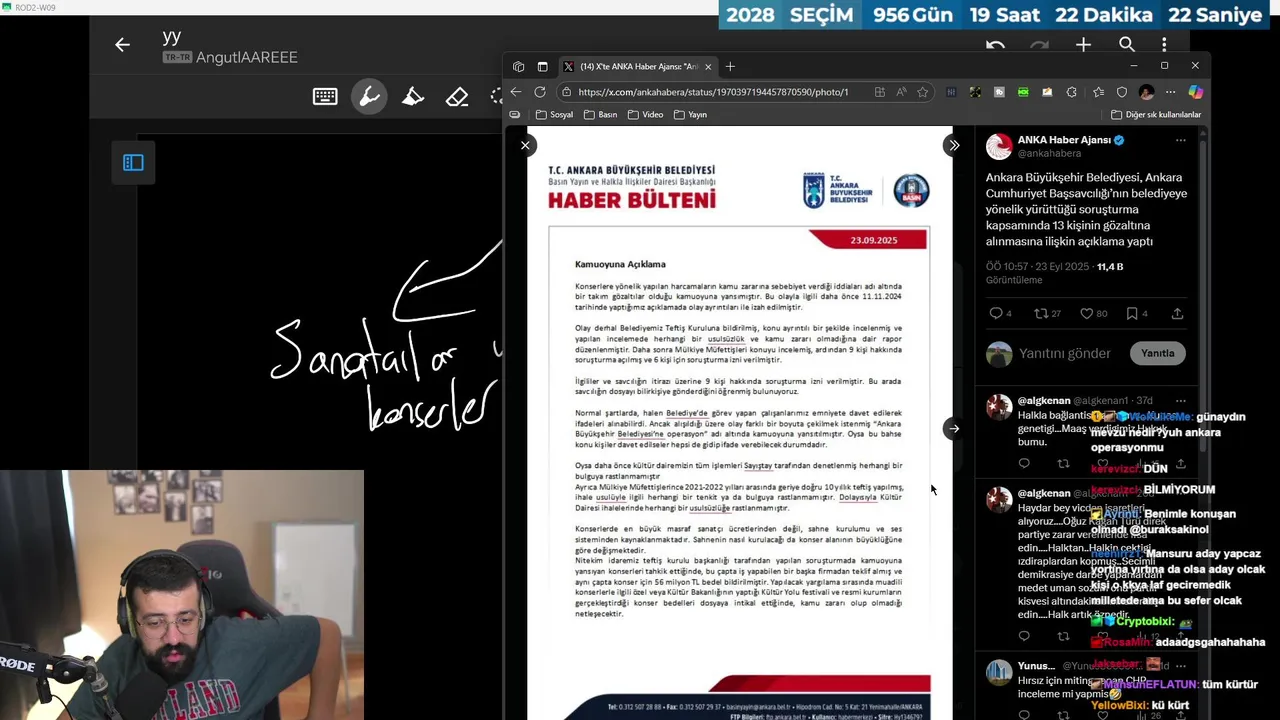Open read aloud in address bar
This screenshot has width=1280, height=720.
[x=901, y=92]
